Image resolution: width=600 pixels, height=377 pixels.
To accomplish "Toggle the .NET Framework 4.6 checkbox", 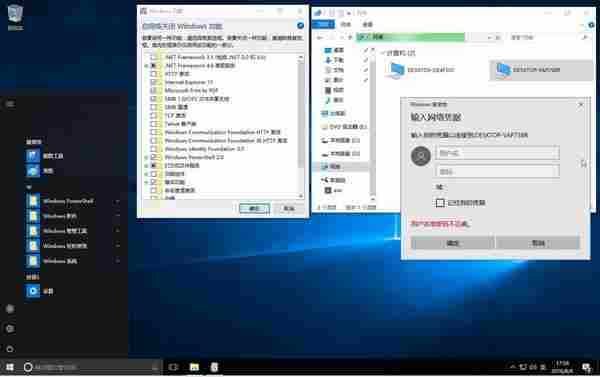I will click(154, 65).
